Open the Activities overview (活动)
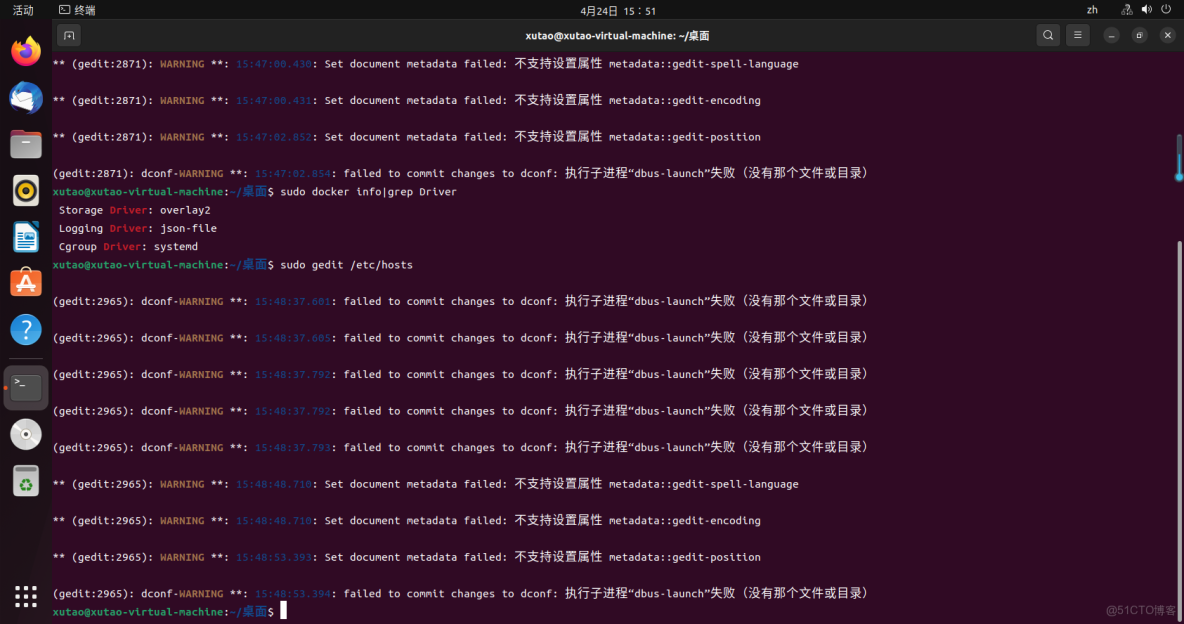This screenshot has width=1184, height=624. click(23, 10)
